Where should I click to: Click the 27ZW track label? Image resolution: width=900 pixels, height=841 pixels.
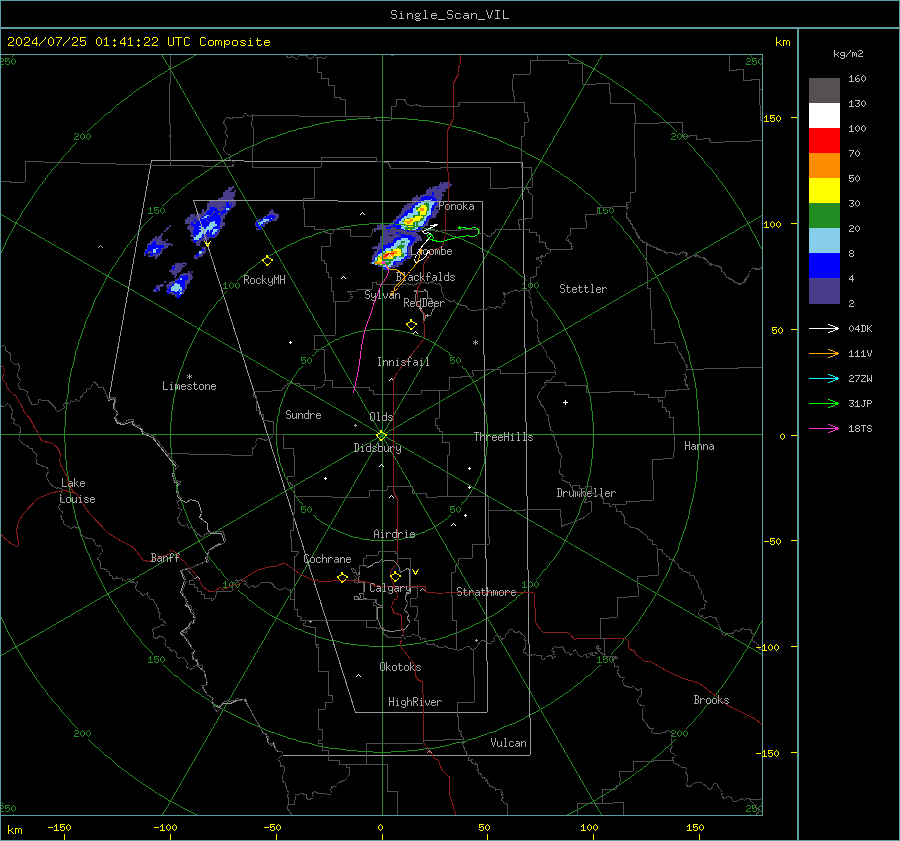[x=860, y=379]
